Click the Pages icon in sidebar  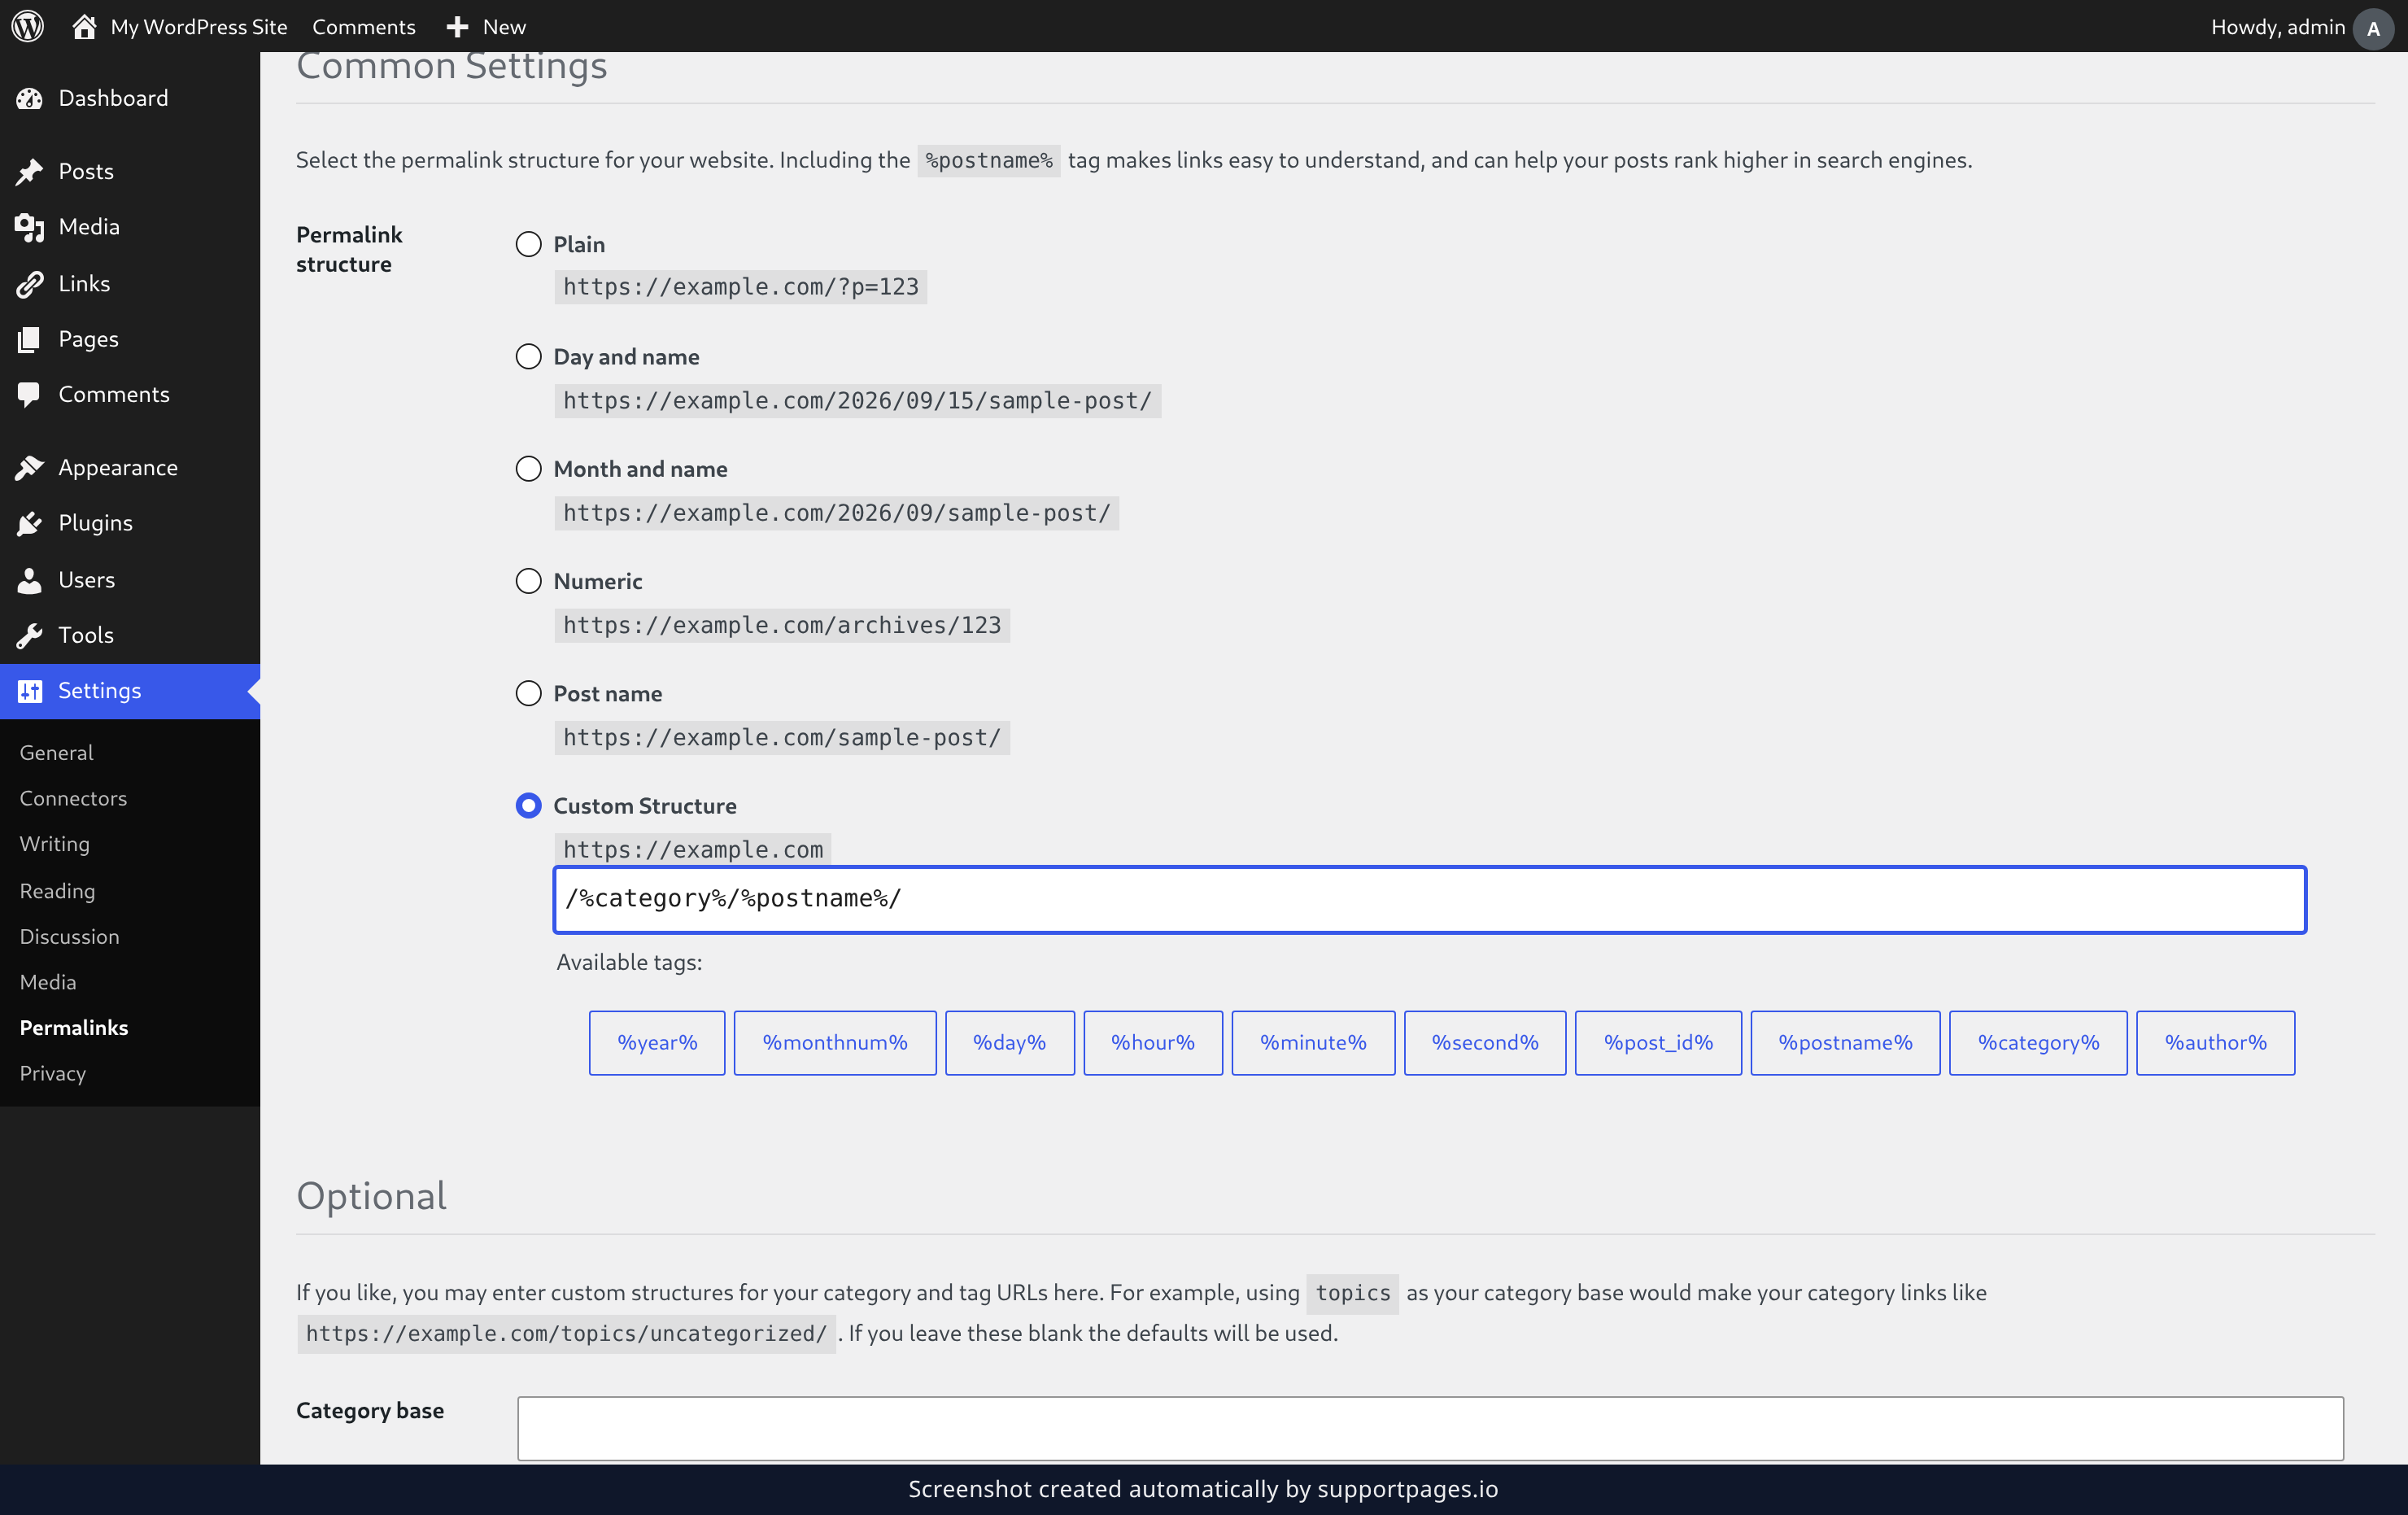(29, 339)
